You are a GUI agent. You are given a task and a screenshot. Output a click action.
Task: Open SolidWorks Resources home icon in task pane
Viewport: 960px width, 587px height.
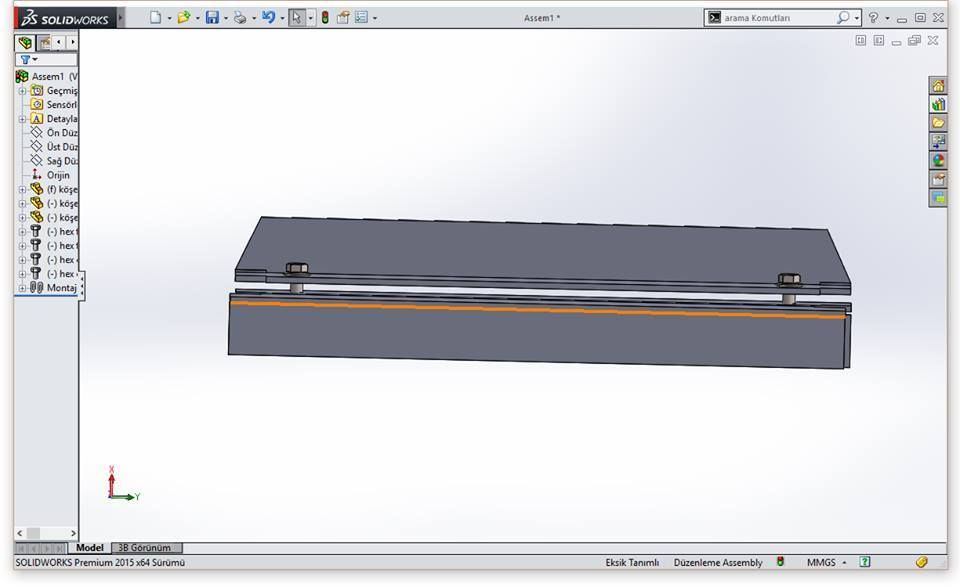click(938, 86)
